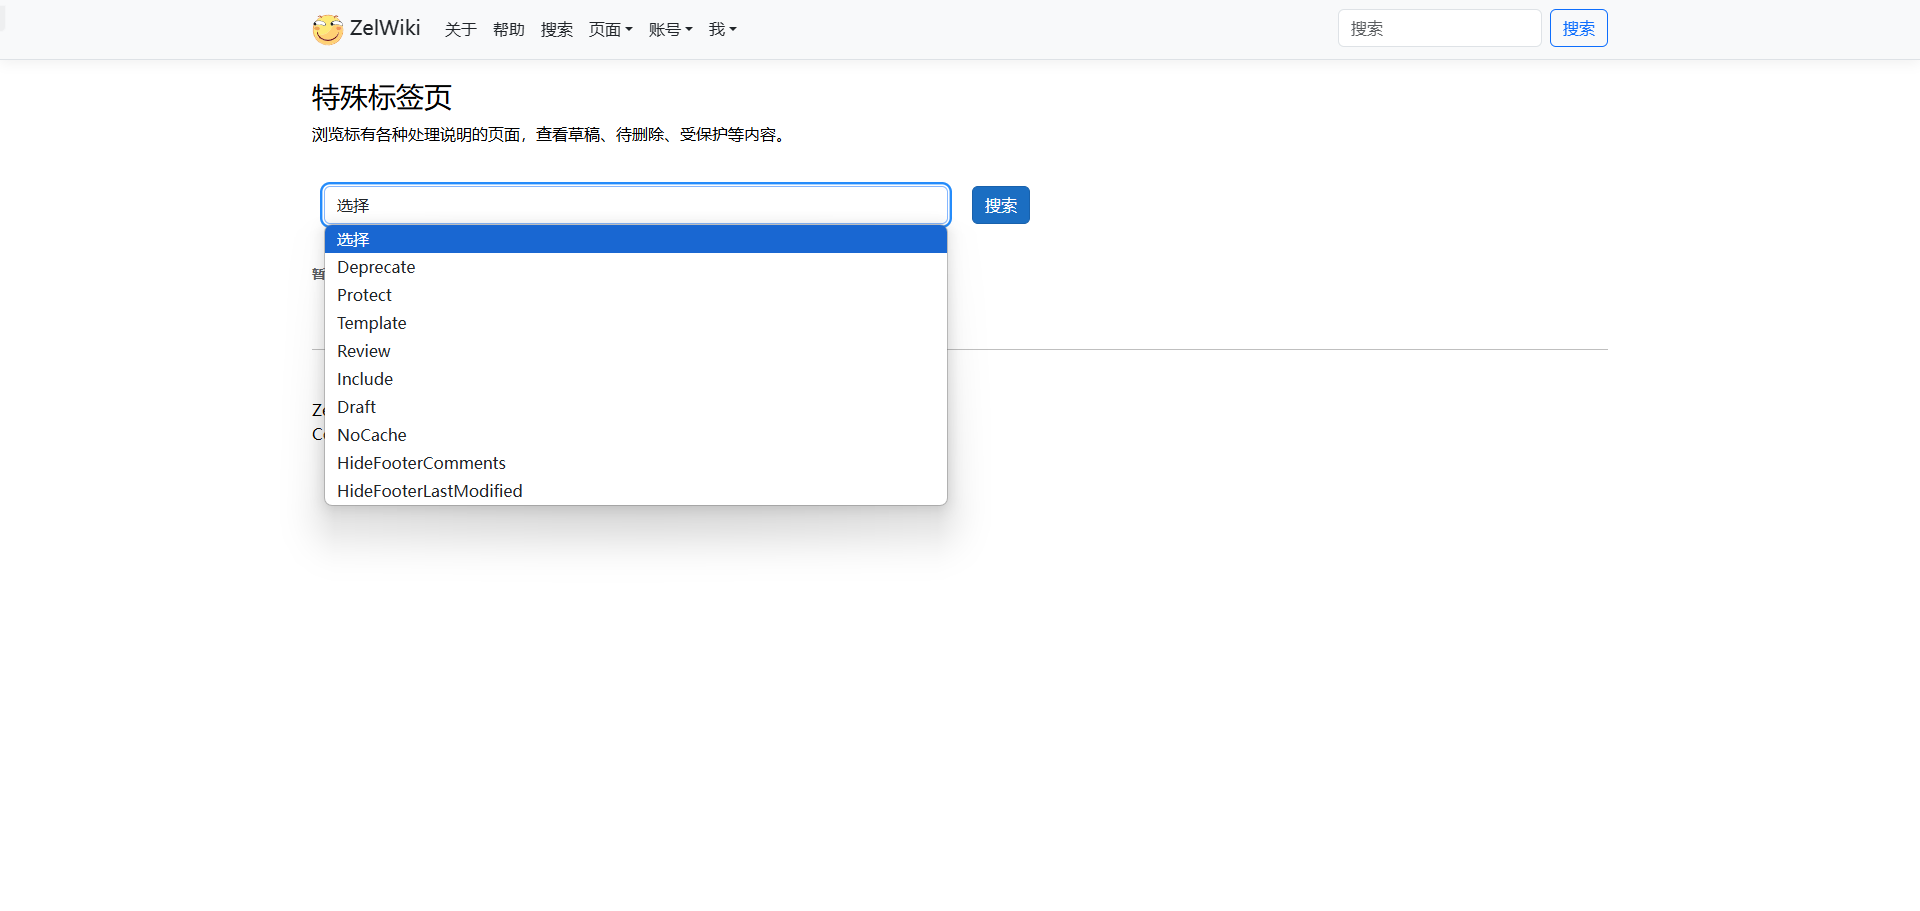The image size is (1920, 911).
Task: Expand the 我 dropdown menu
Action: [722, 29]
